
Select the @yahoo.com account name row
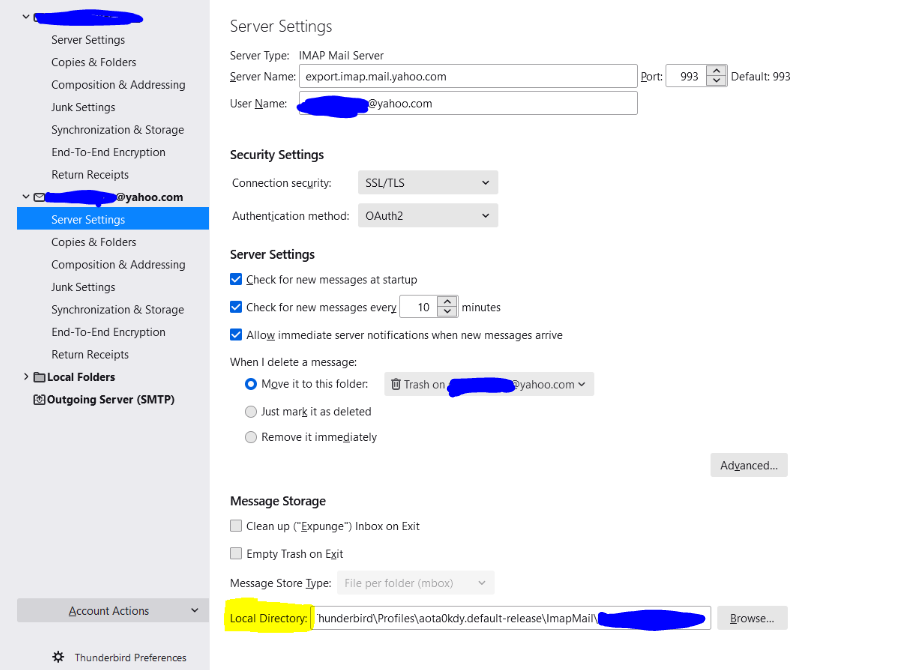point(112,197)
